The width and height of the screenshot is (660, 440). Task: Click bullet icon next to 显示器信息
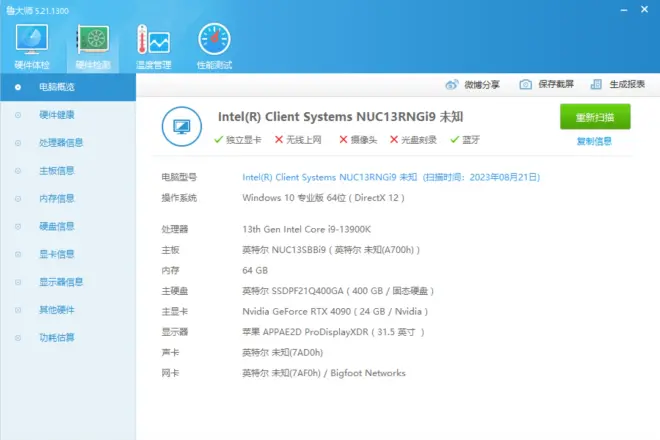pos(18,282)
